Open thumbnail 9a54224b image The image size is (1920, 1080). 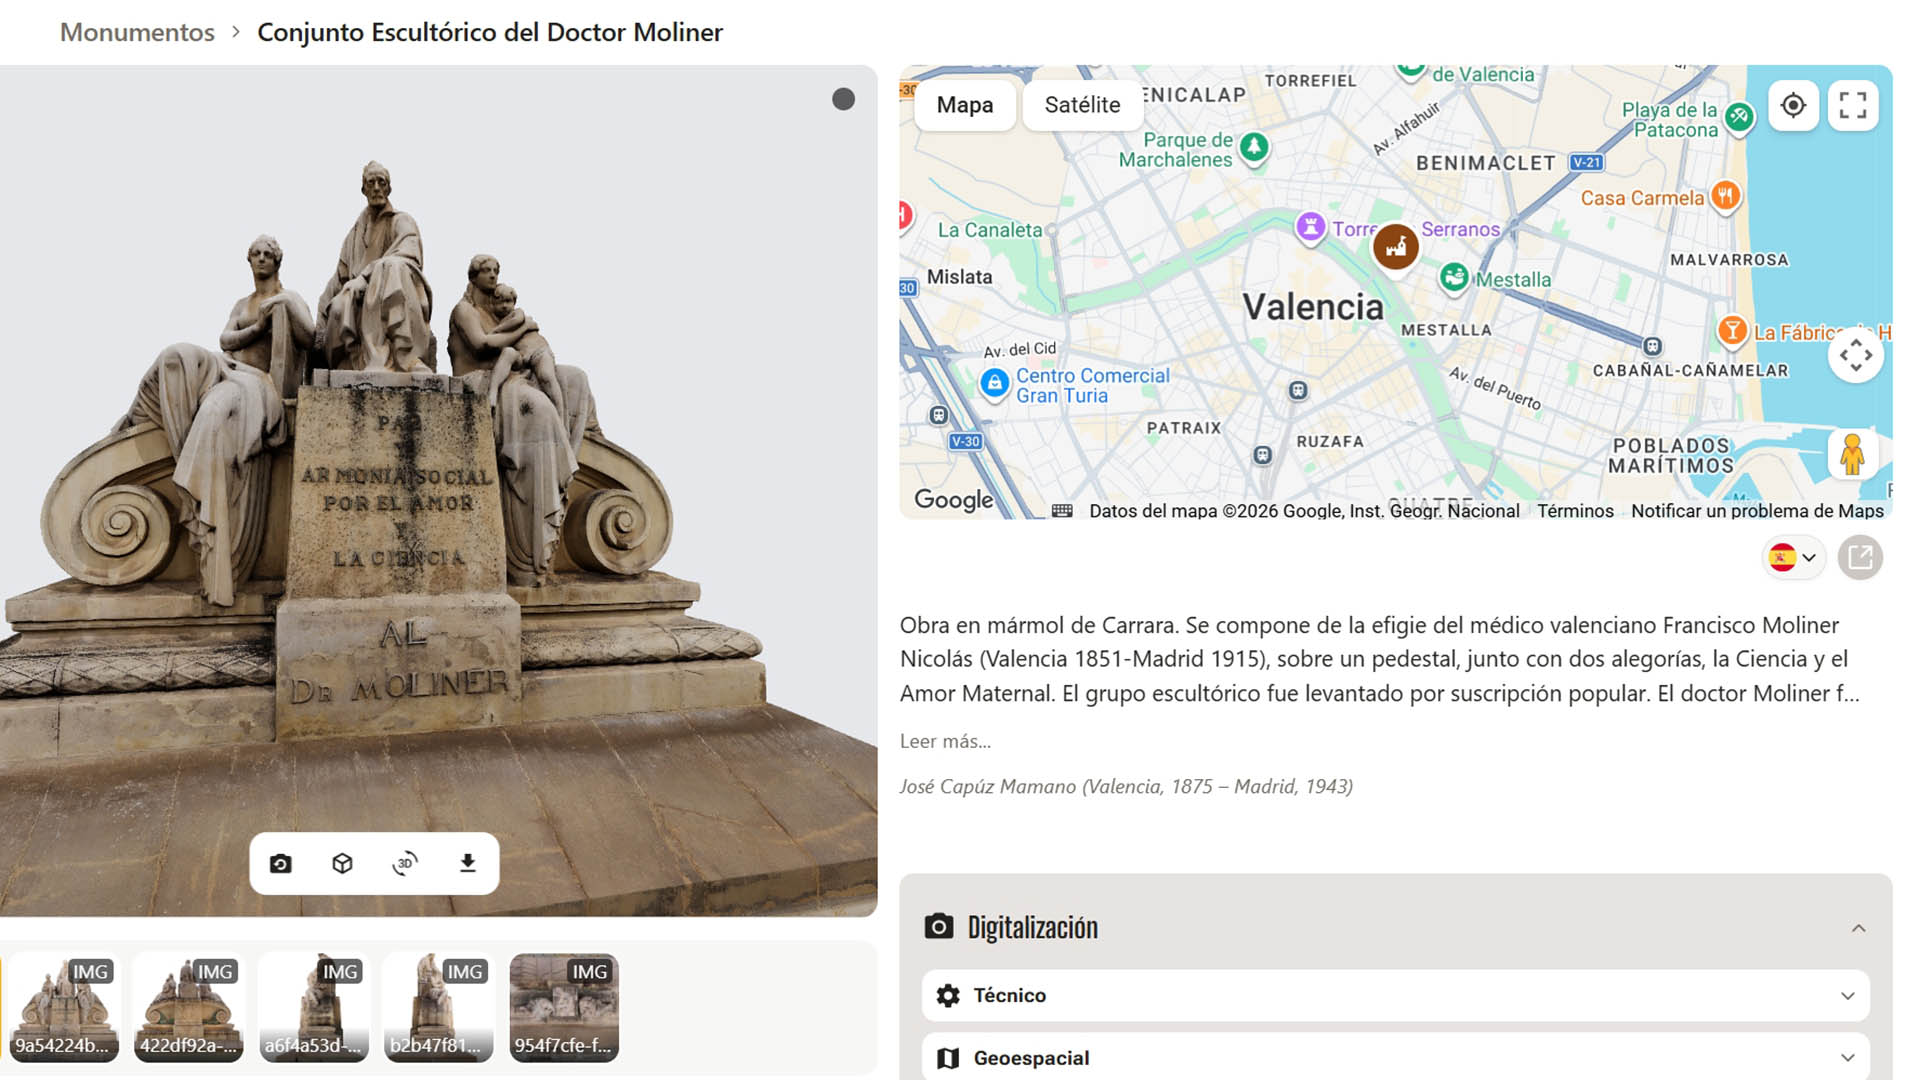(64, 1007)
